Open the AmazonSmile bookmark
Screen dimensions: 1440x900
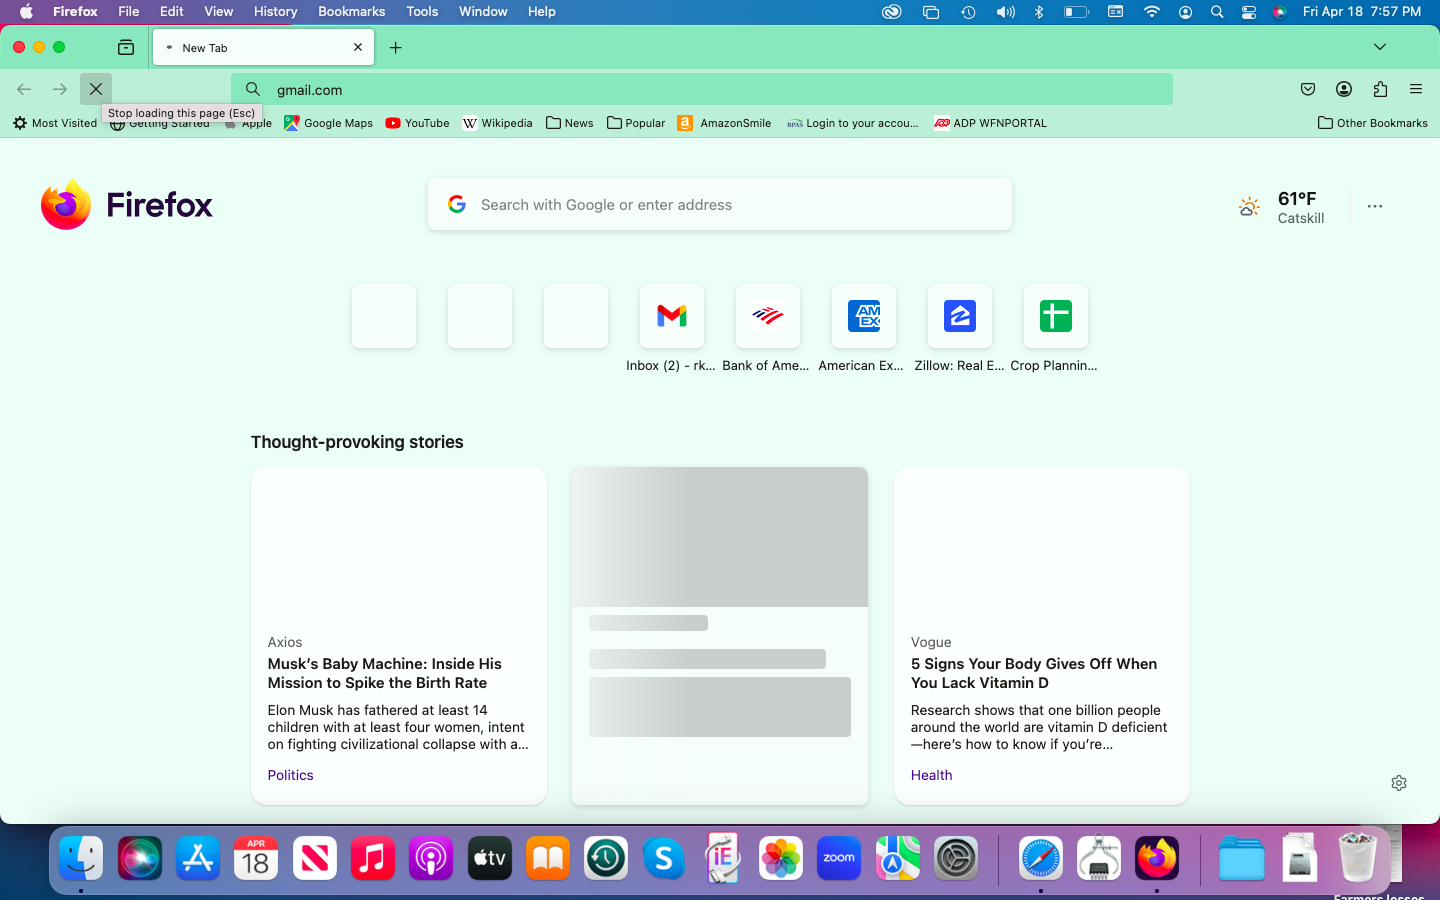(724, 123)
